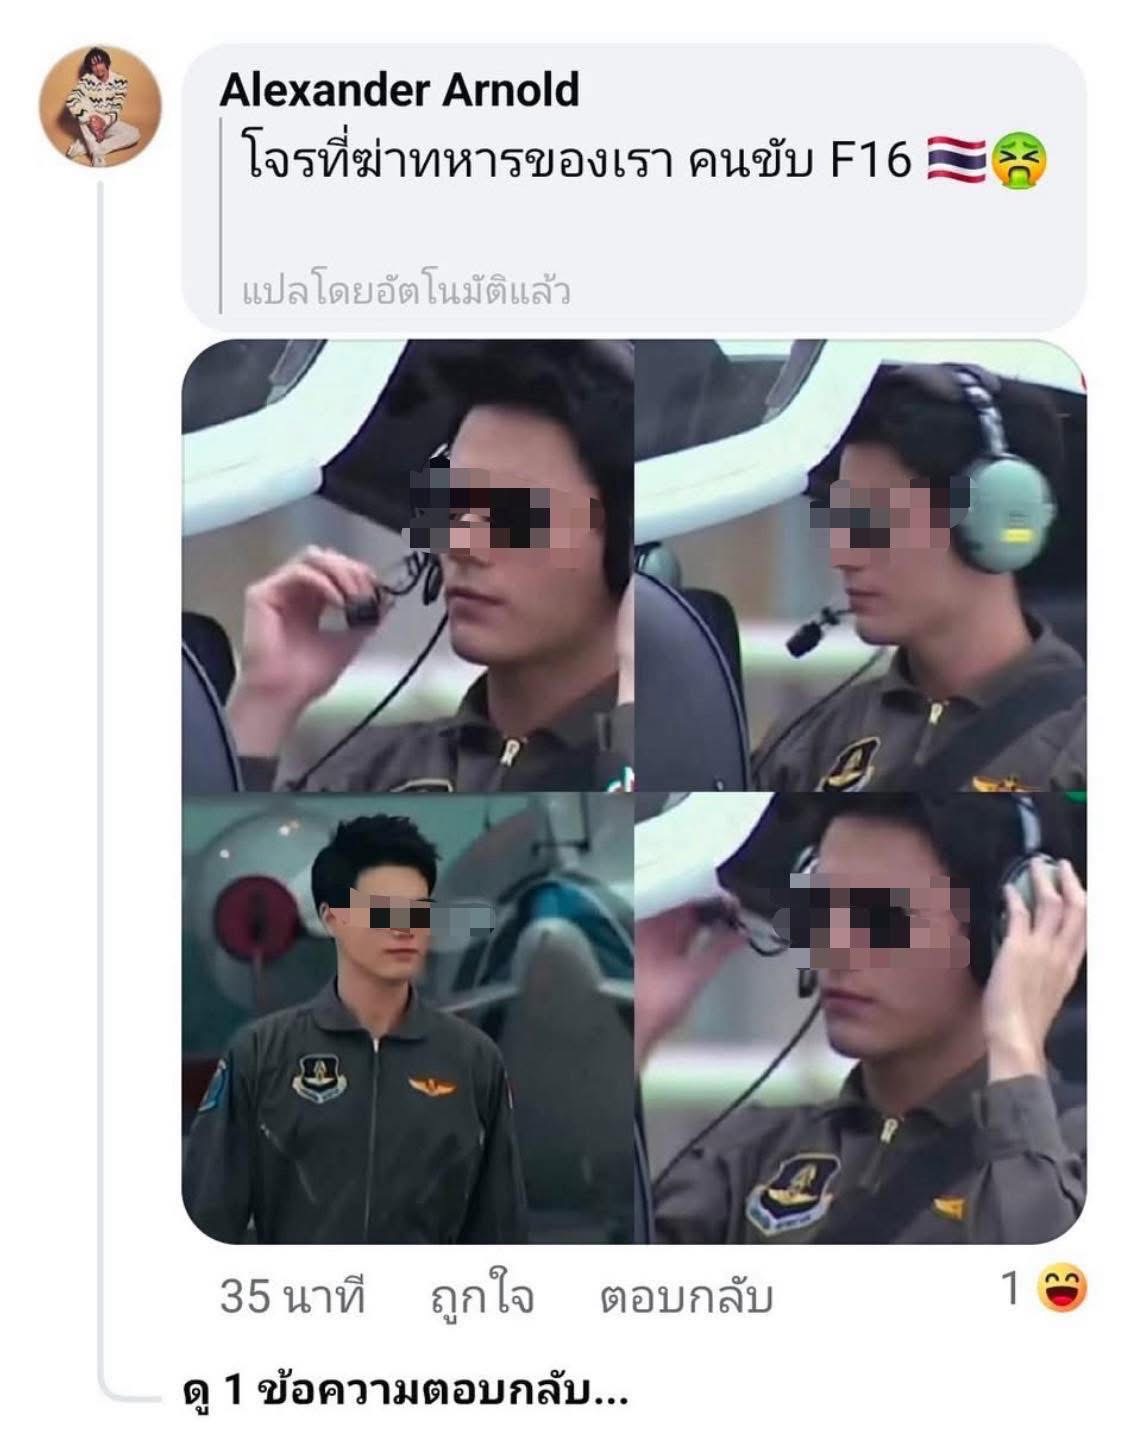
Task: Click the Haha reaction emoji icon
Action: click(1061, 1290)
